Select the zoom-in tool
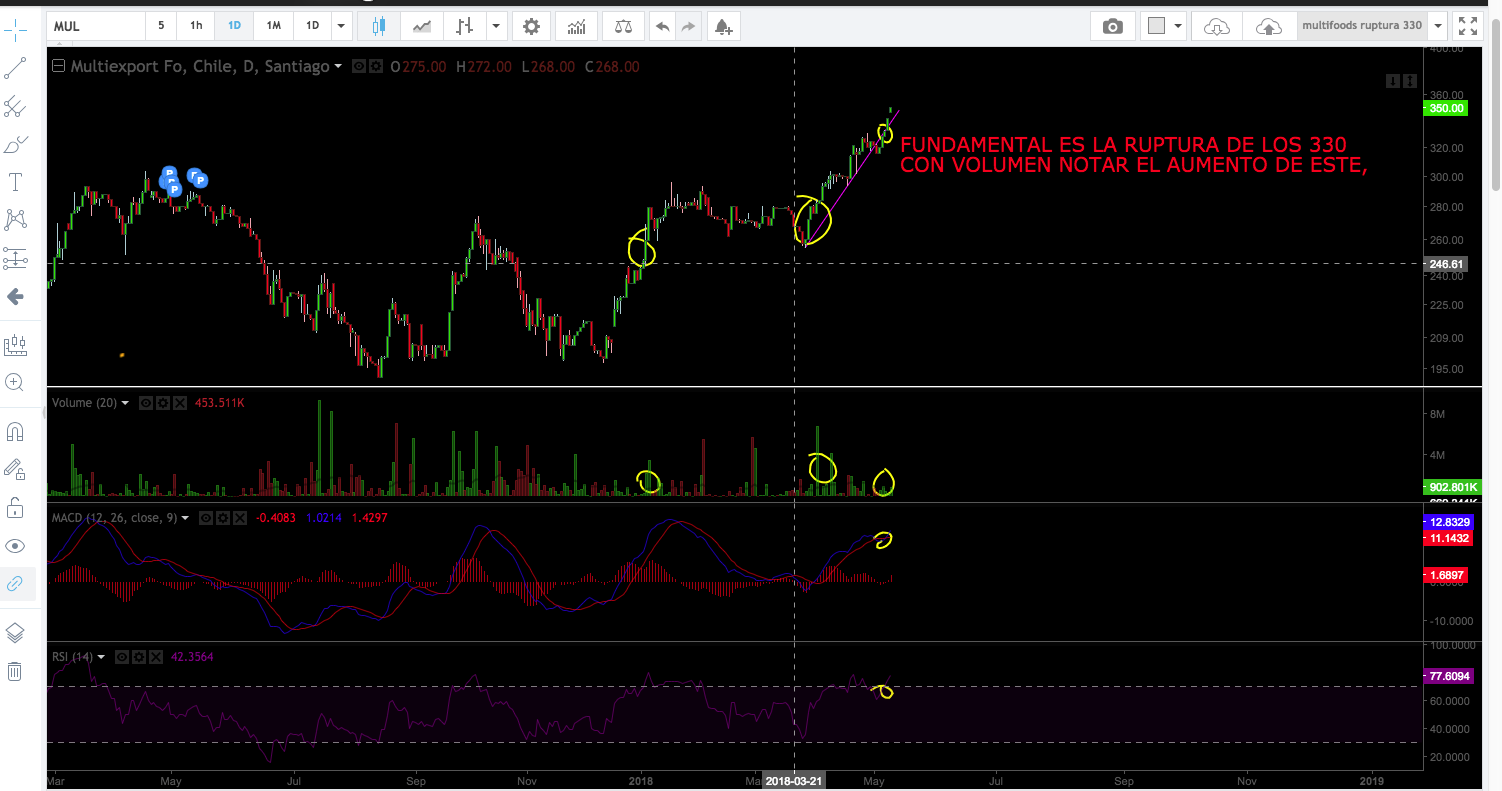1502x791 pixels. [15, 382]
